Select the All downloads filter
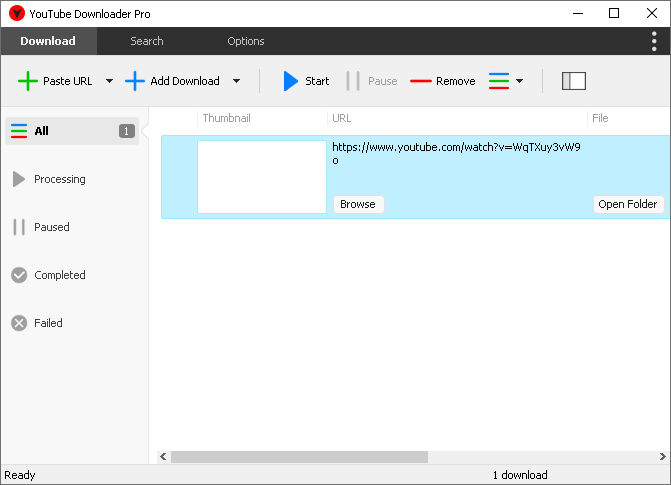Image resolution: width=671 pixels, height=485 pixels. click(72, 131)
